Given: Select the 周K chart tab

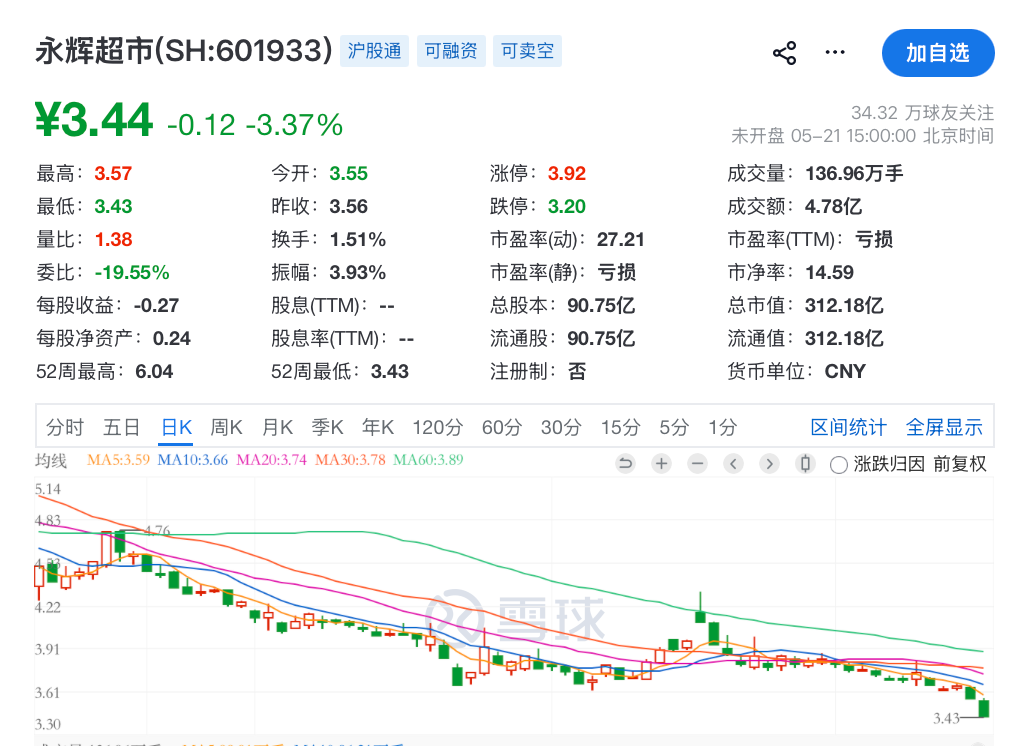Looking at the screenshot, I should [226, 427].
